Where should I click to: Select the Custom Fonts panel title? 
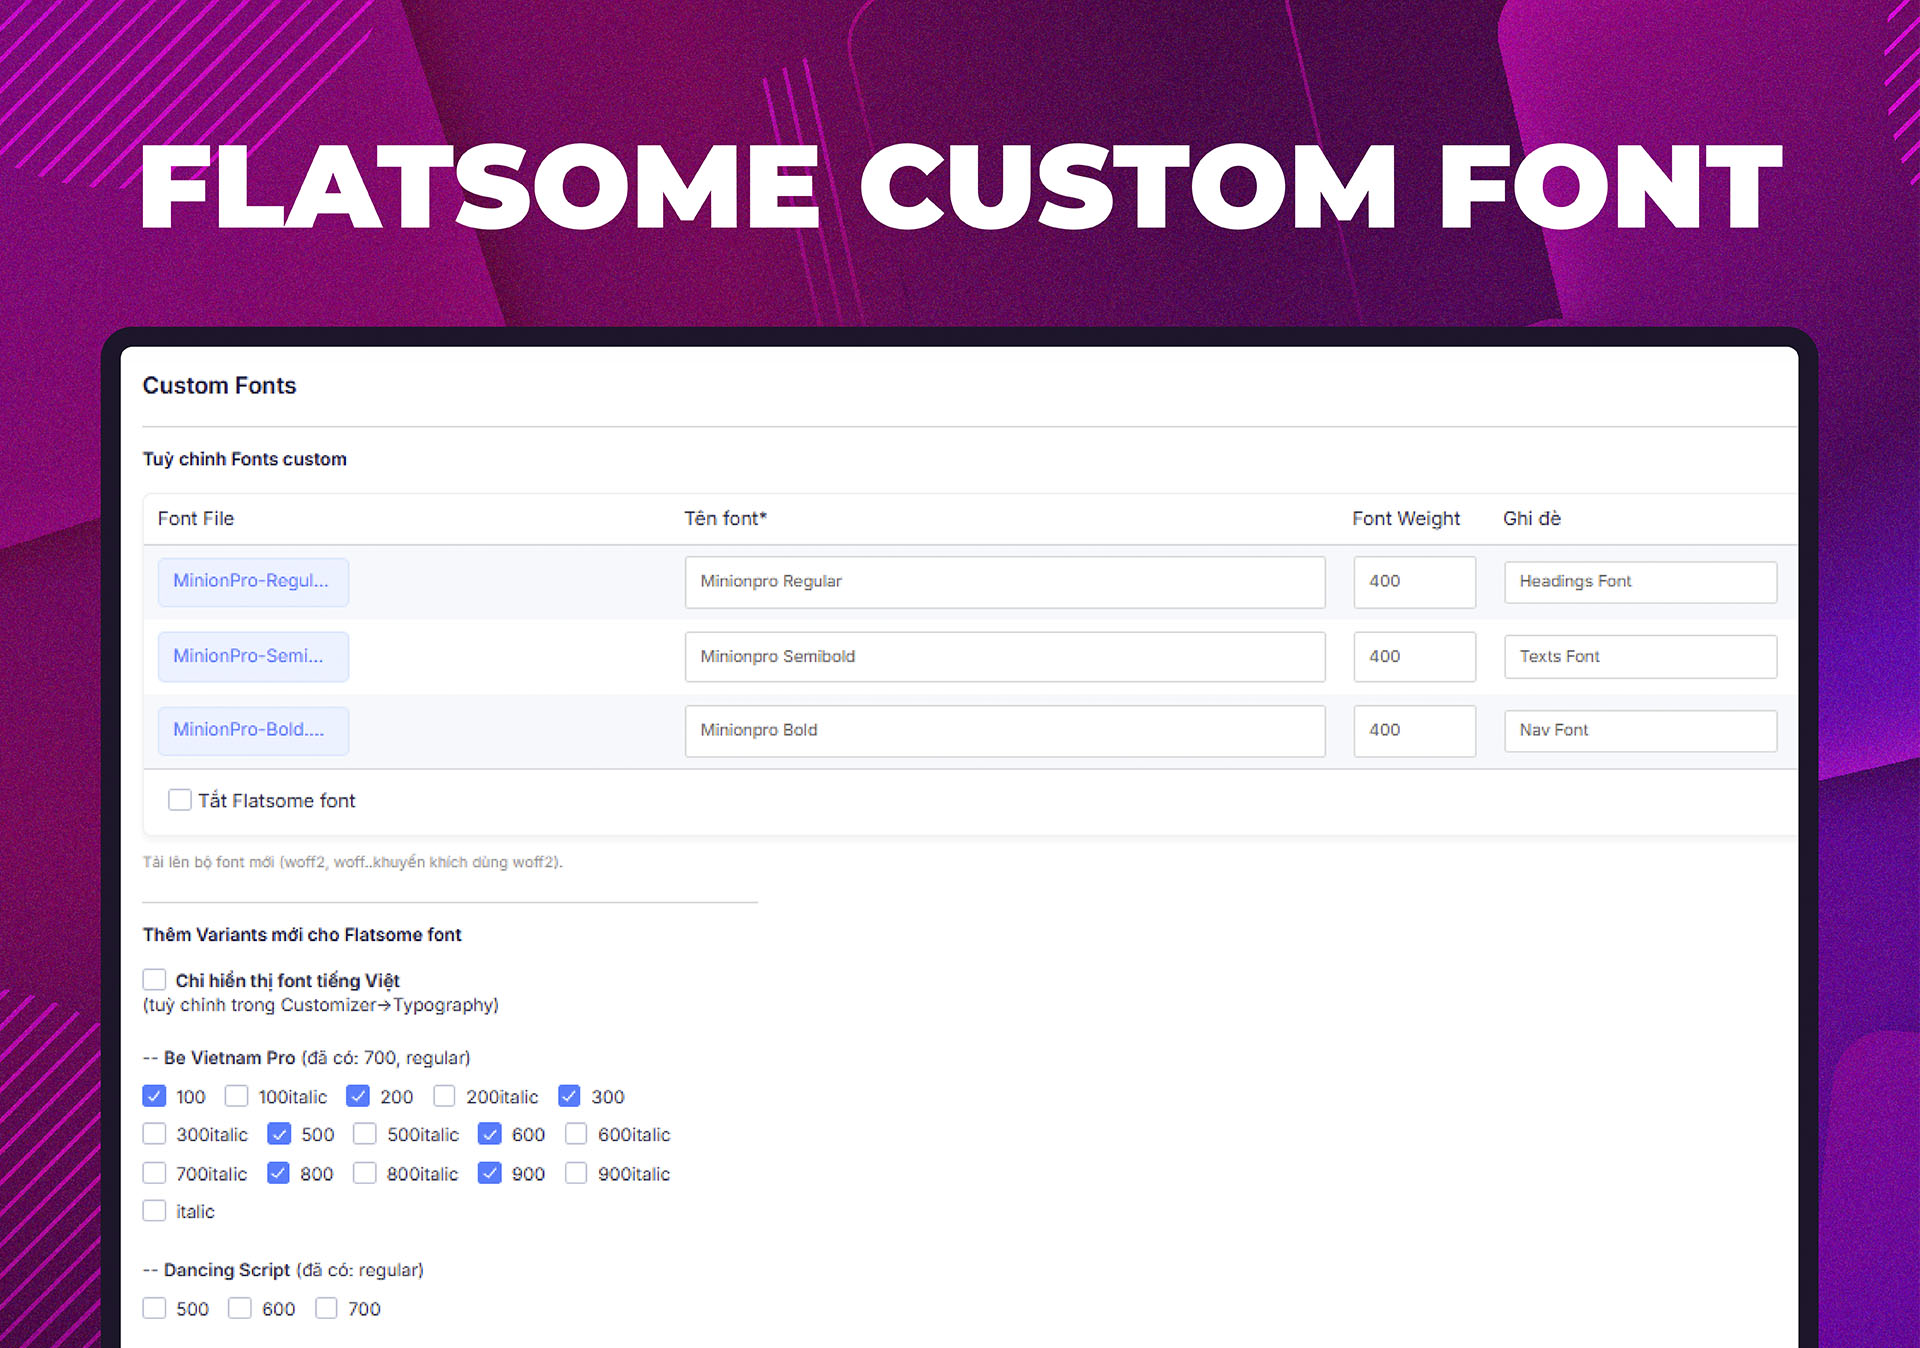pyautogui.click(x=220, y=385)
